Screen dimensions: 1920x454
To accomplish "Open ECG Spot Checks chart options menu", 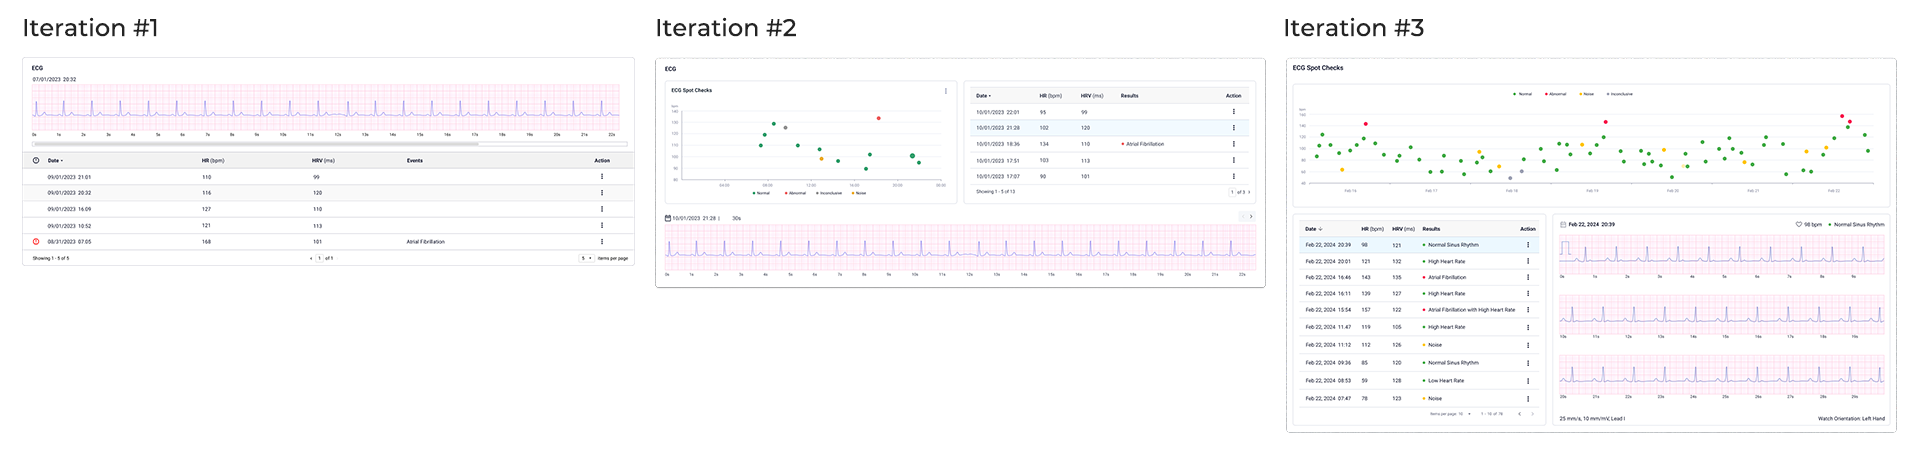I will pyautogui.click(x=946, y=91).
